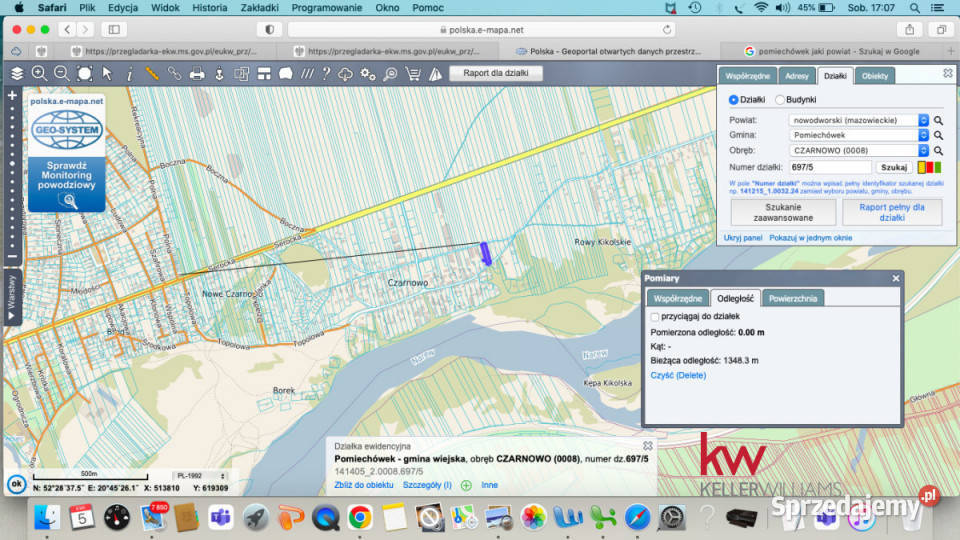Open the double-gear settings icon
The width and height of the screenshot is (960, 540).
tap(368, 73)
